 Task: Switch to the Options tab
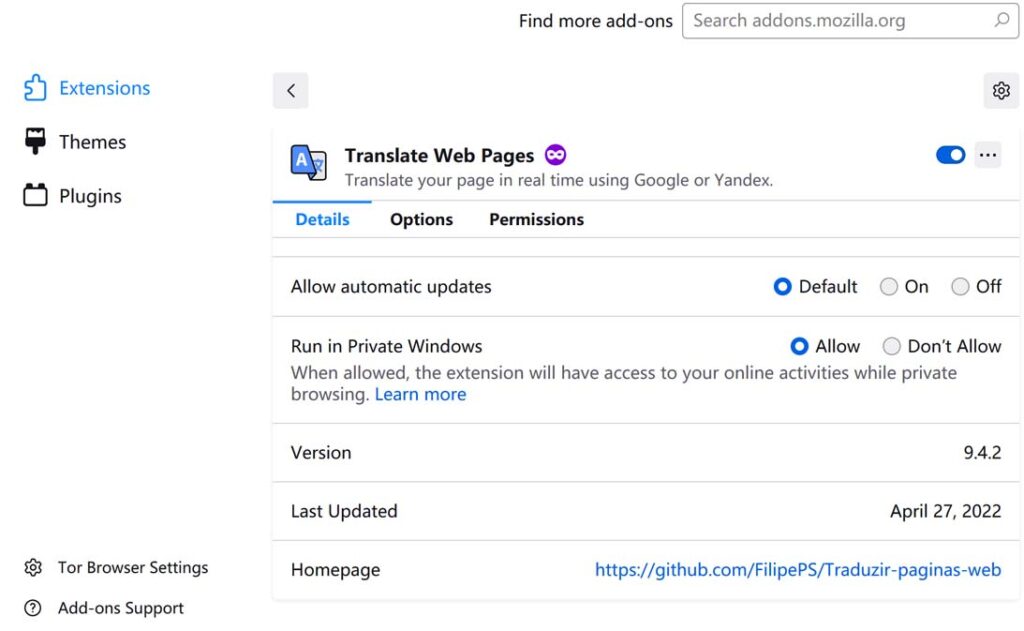point(421,219)
